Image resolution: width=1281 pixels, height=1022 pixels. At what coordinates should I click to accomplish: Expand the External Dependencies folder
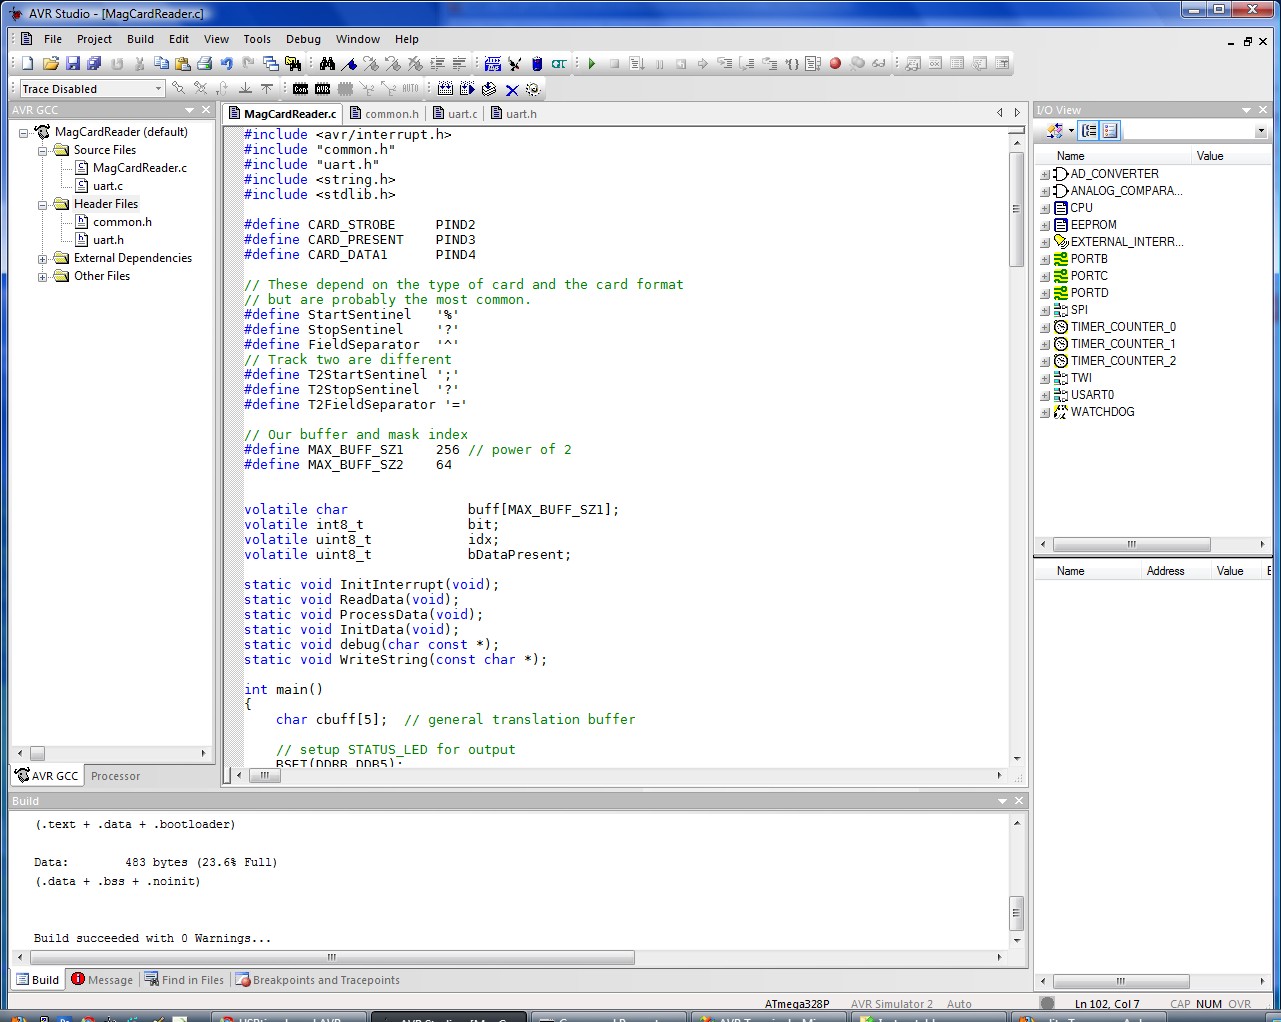[43, 259]
